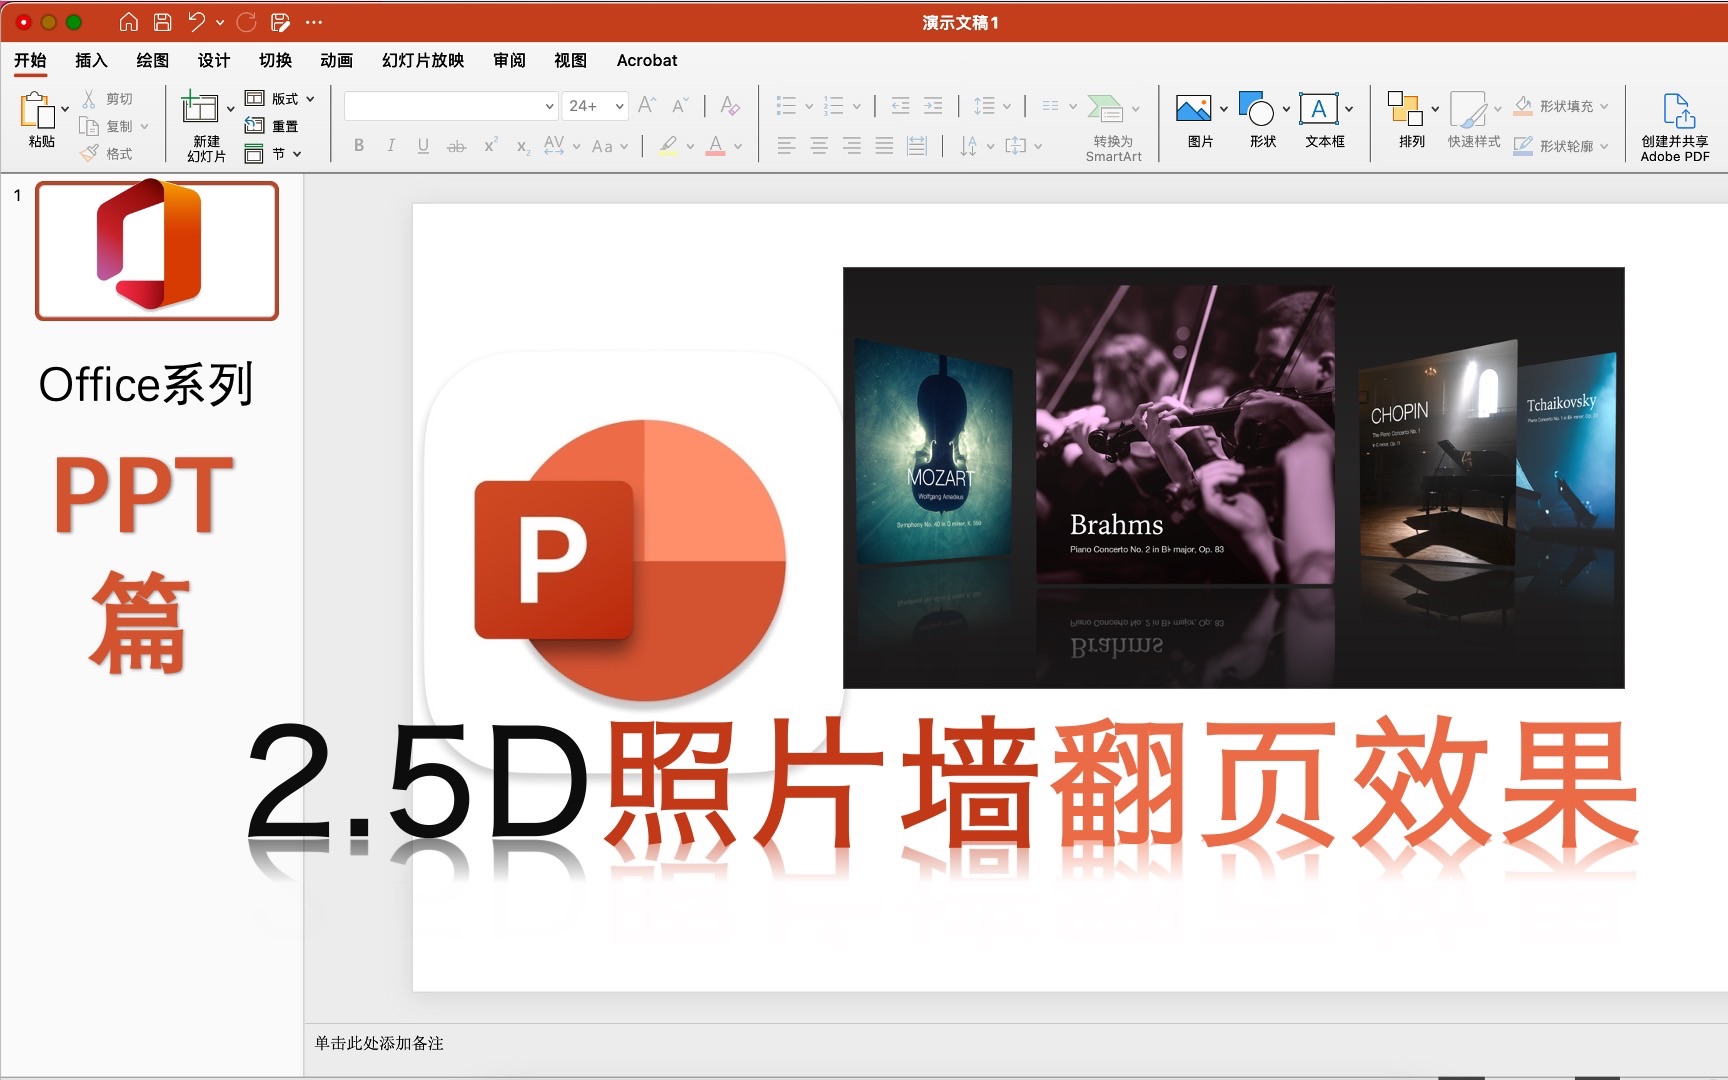Click the font color red swatch
This screenshot has width=1728, height=1080.
tap(716, 150)
